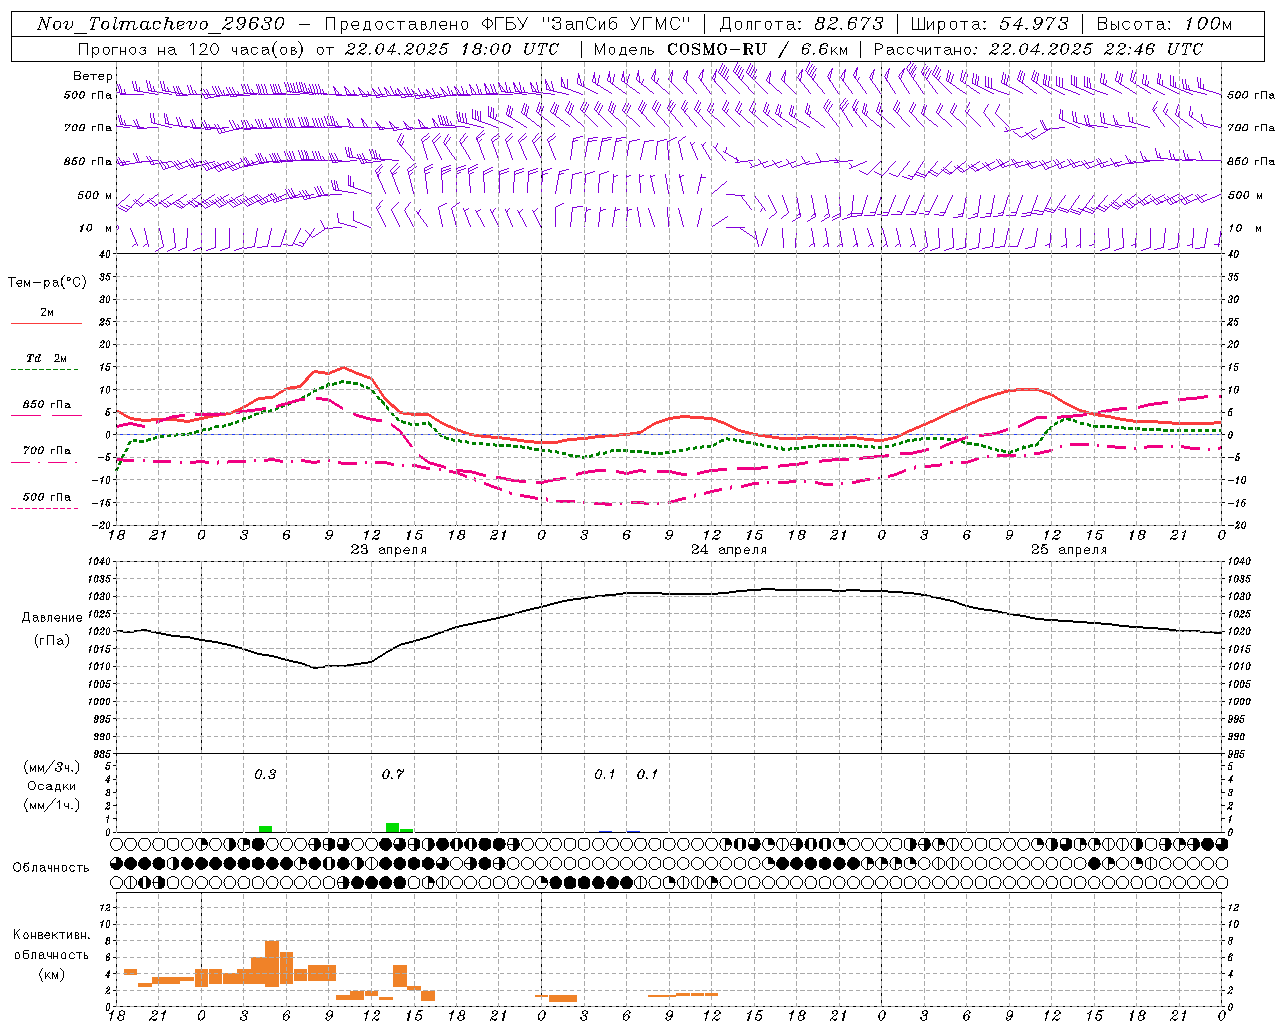Screen dimensions: 1280x1024
Task: Click the Облачность cloud cover label
Action: (51, 867)
